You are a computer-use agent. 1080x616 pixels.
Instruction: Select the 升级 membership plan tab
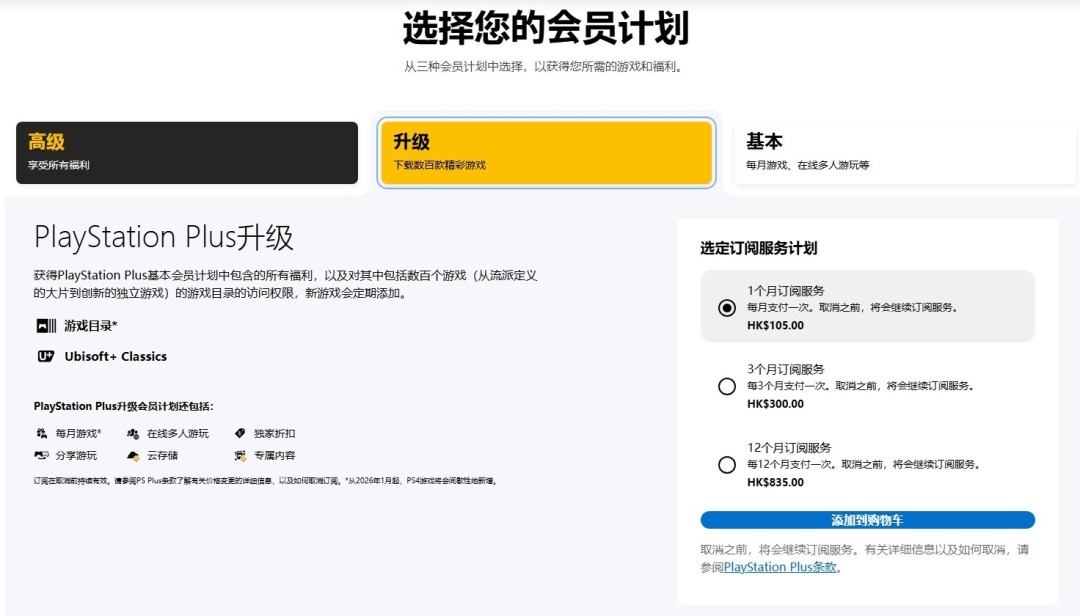coord(546,152)
